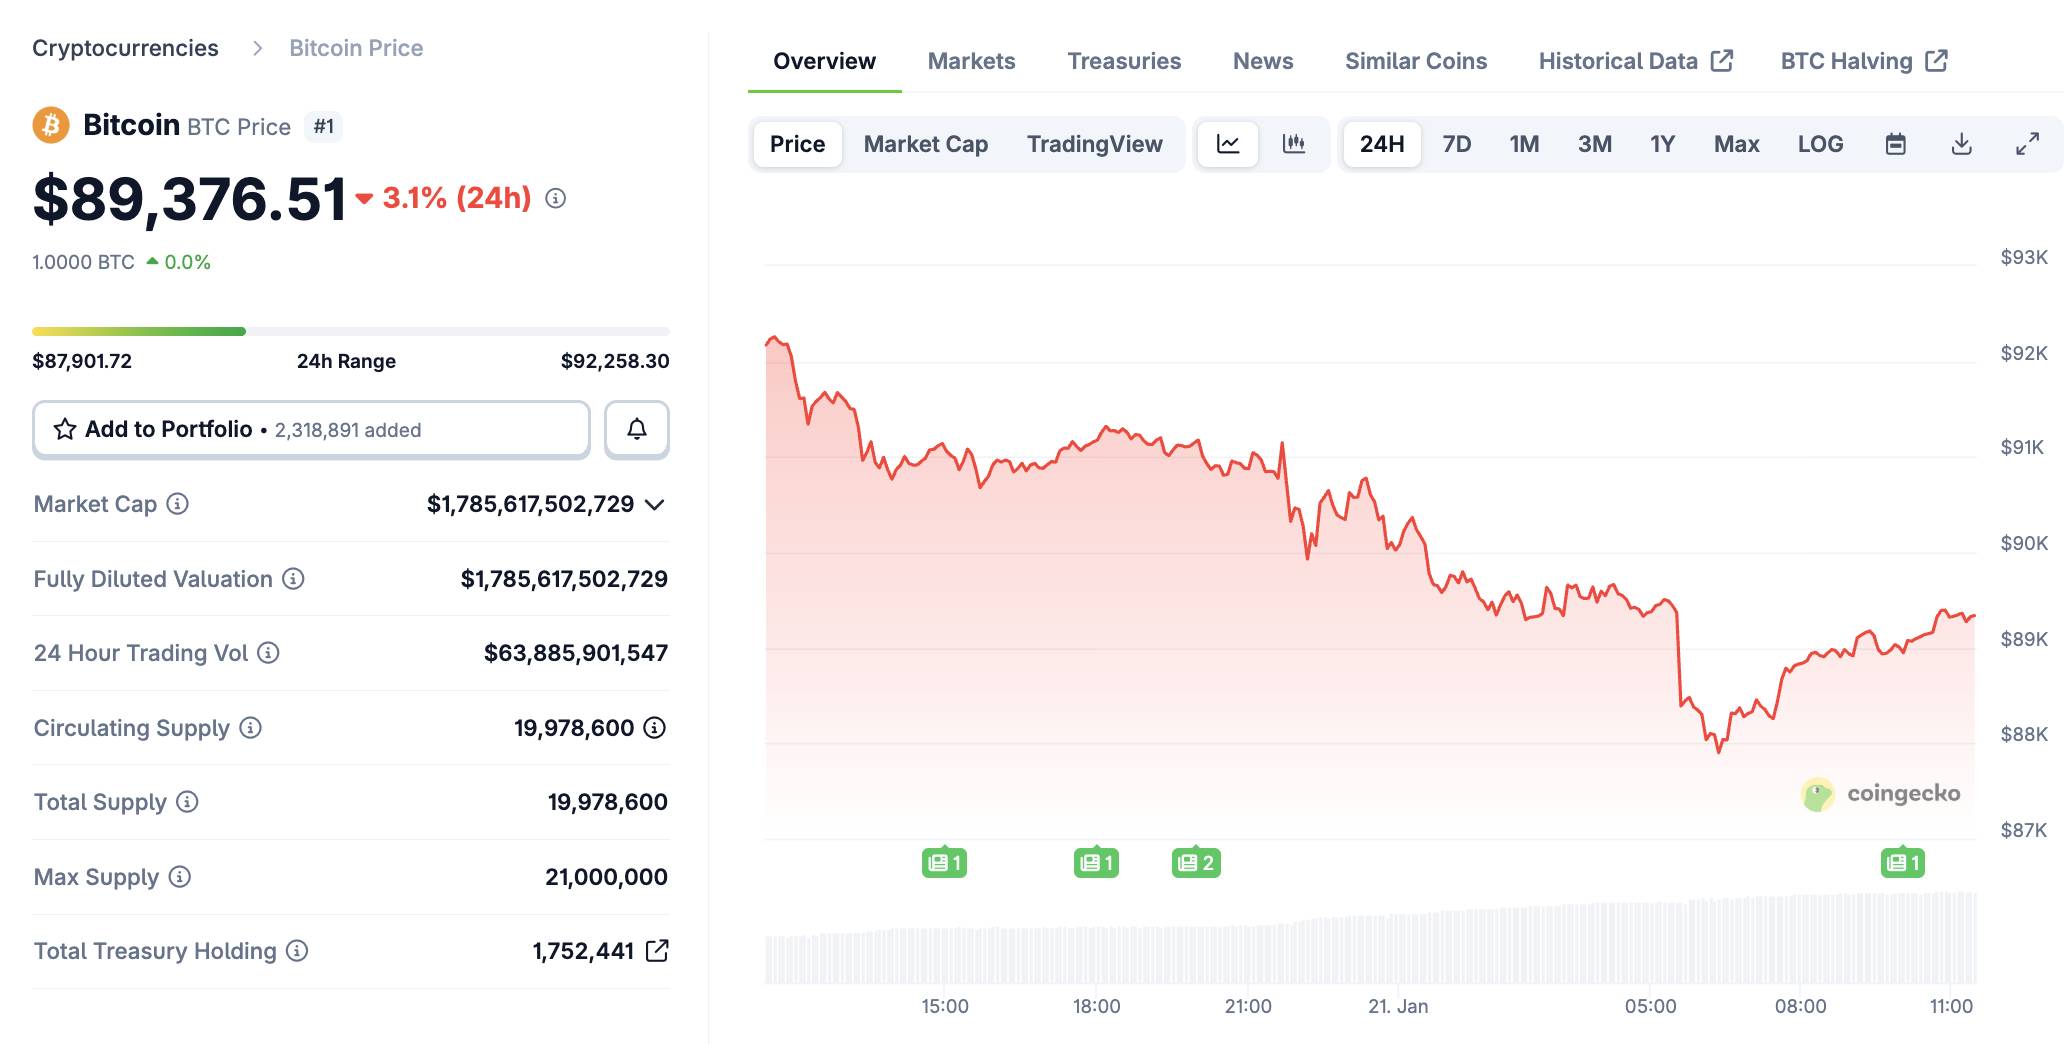The height and width of the screenshot is (1044, 2072).
Task: Change timeframe to 7D
Action: (x=1457, y=143)
